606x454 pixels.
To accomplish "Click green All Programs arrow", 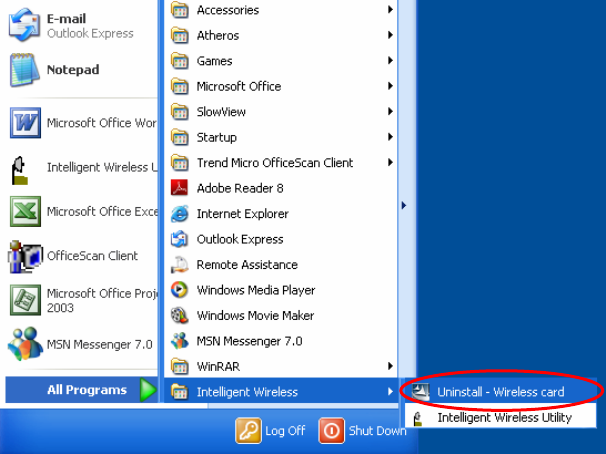I will point(148,390).
